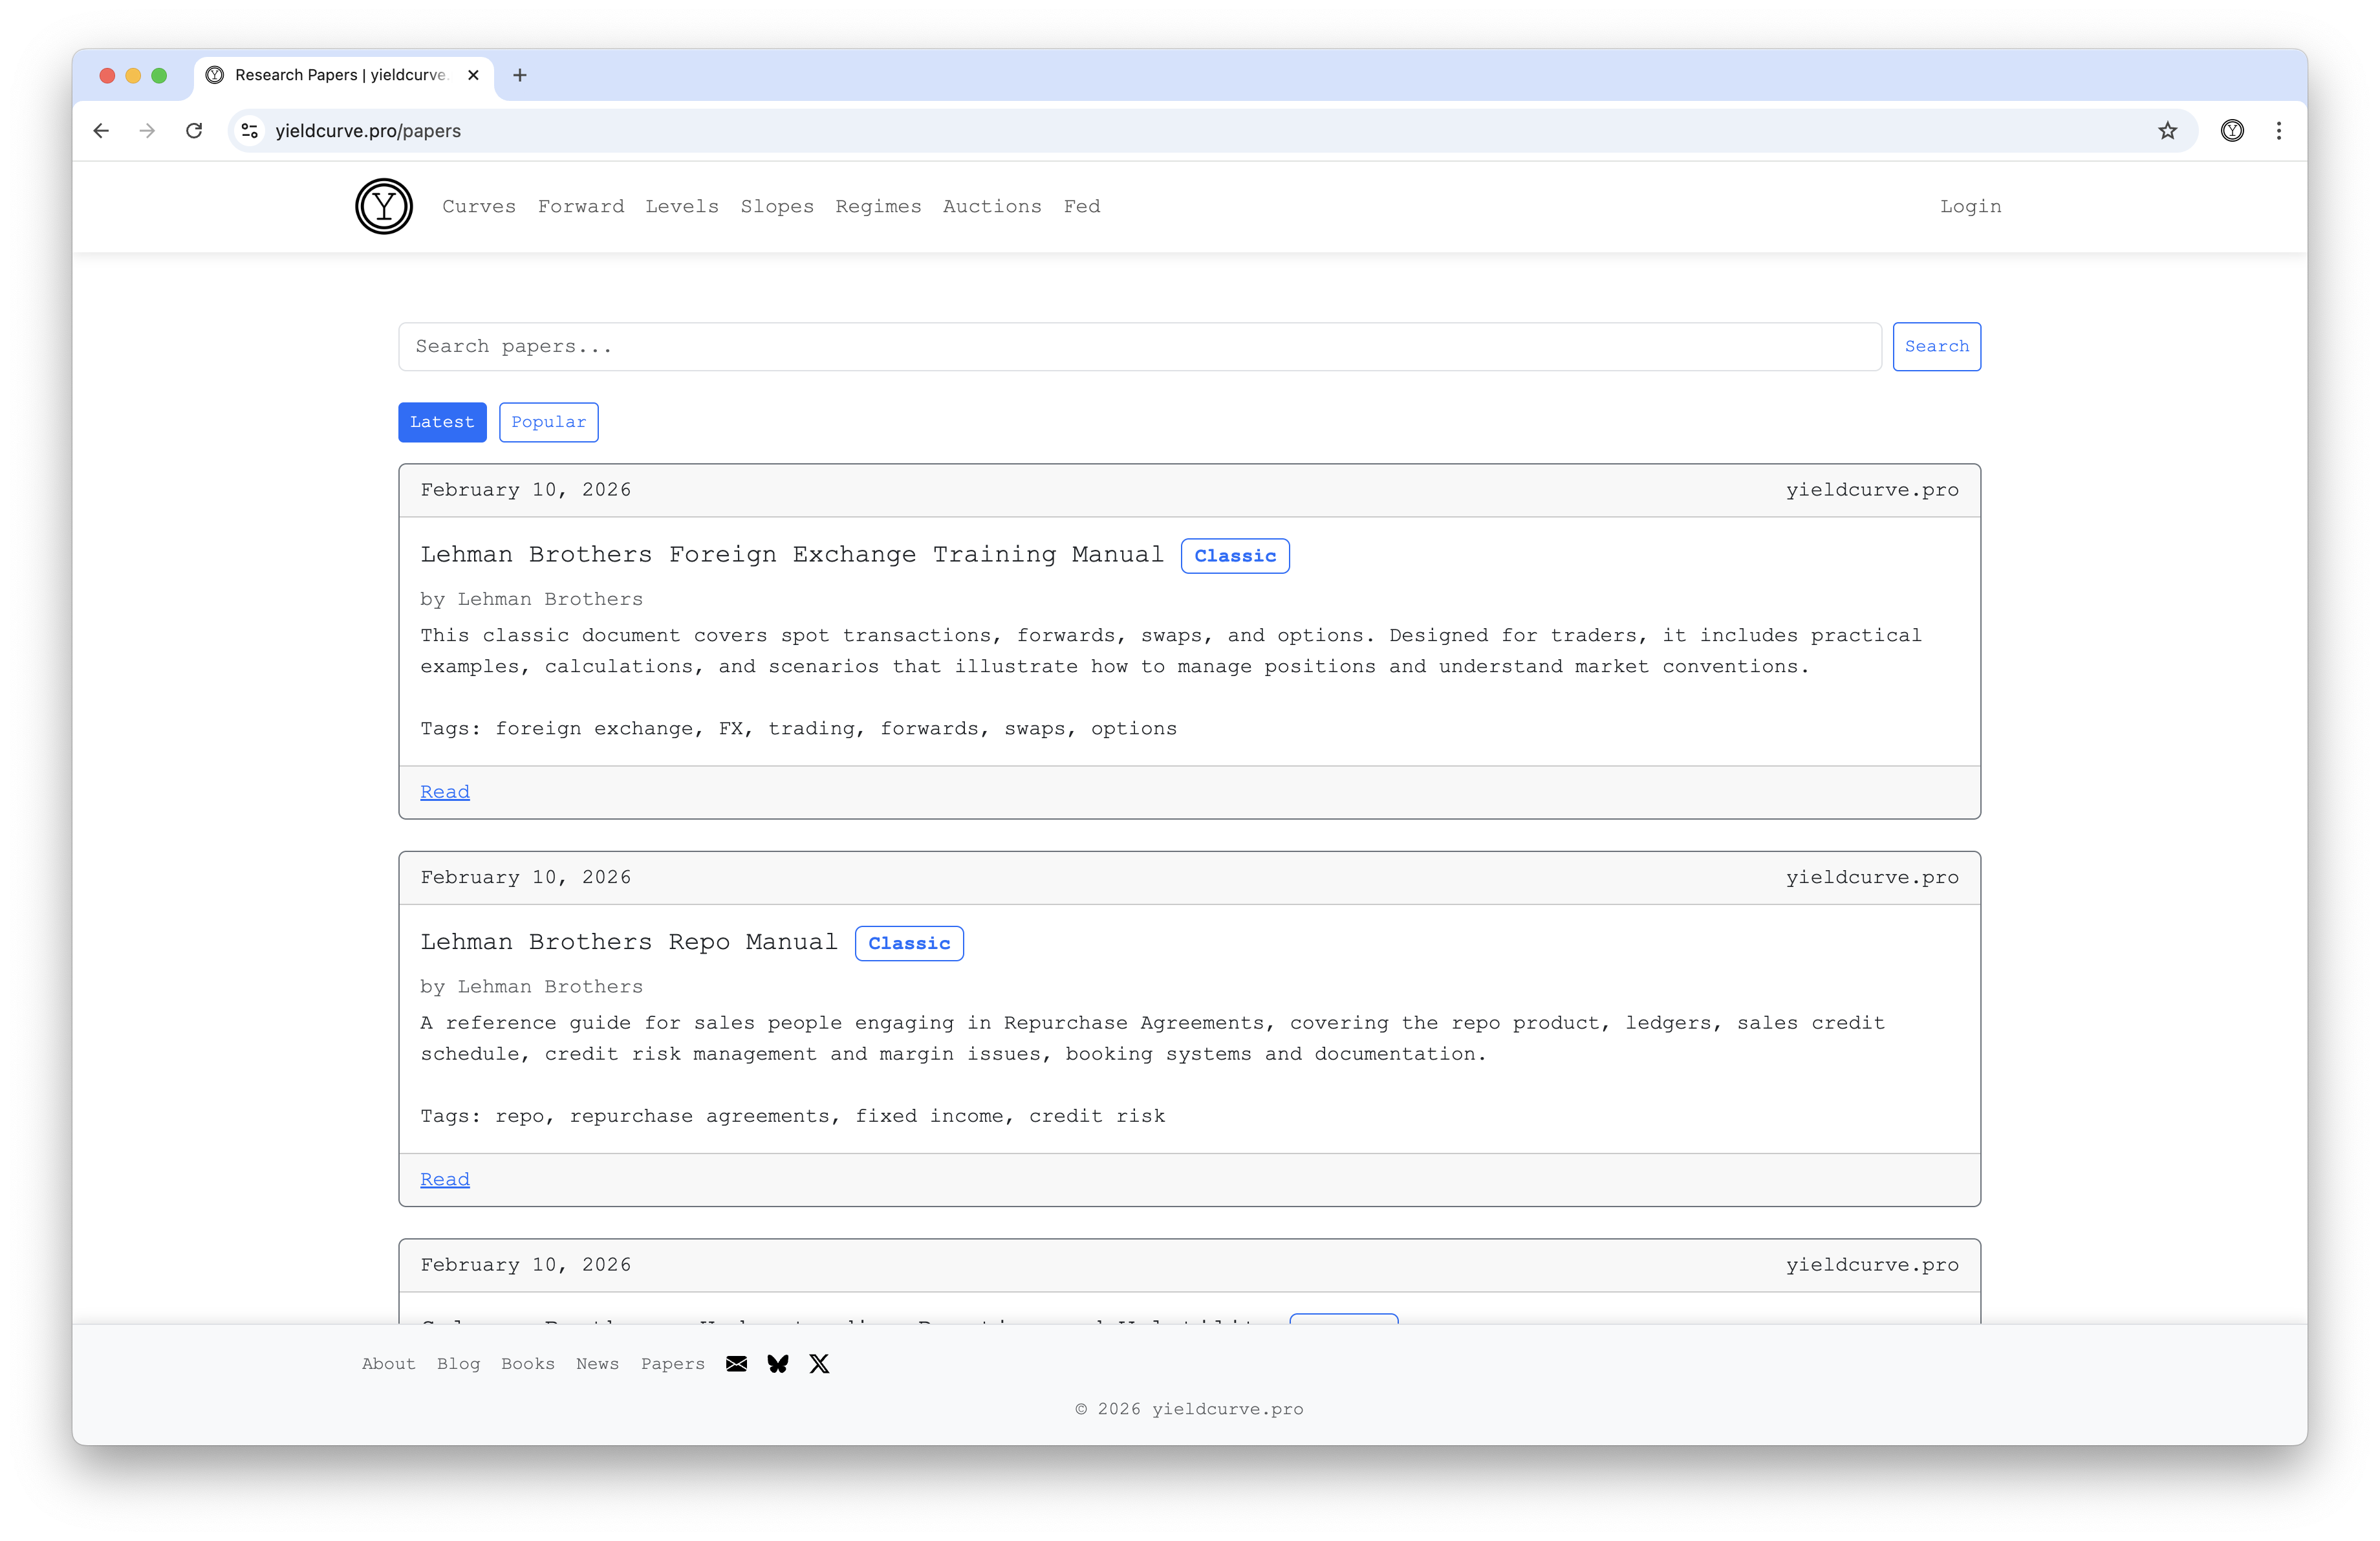This screenshot has height=1541, width=2380.
Task: Reload the page
Action: click(x=194, y=131)
